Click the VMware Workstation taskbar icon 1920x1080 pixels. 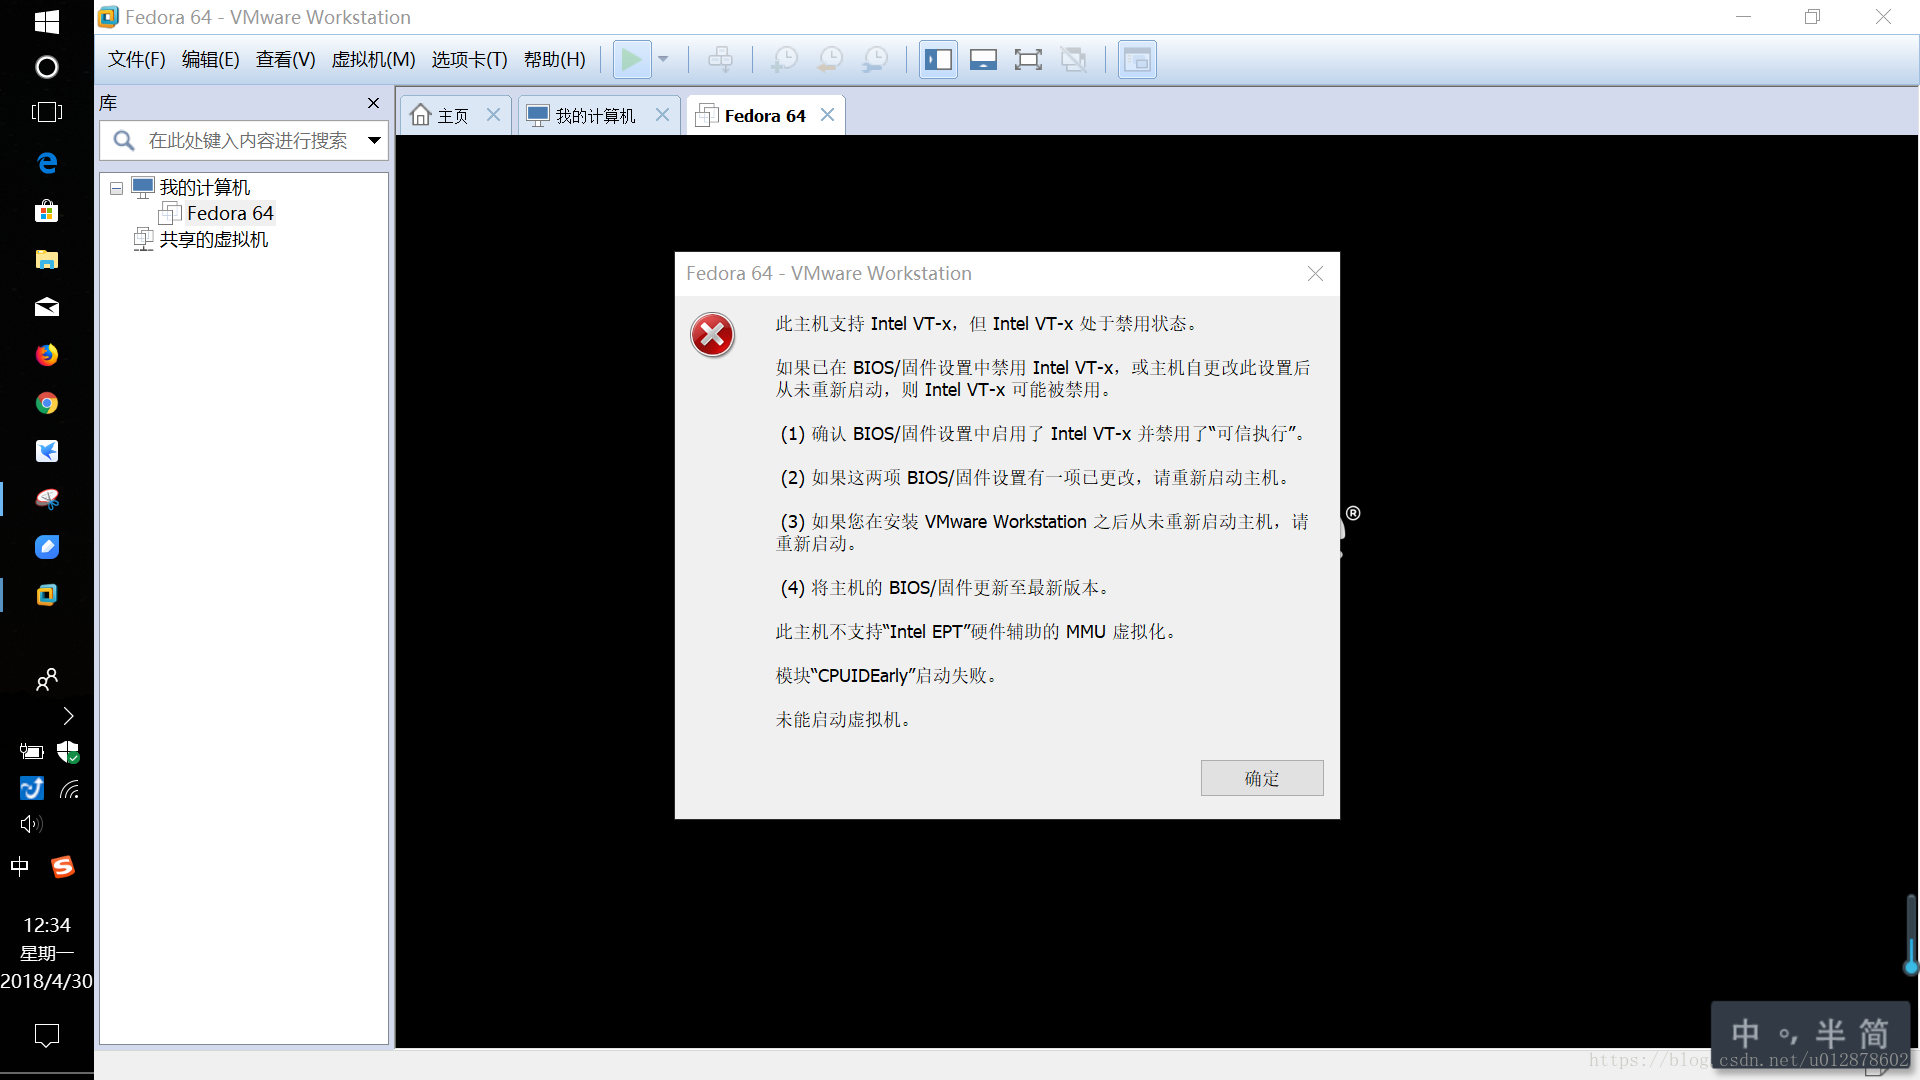point(46,595)
